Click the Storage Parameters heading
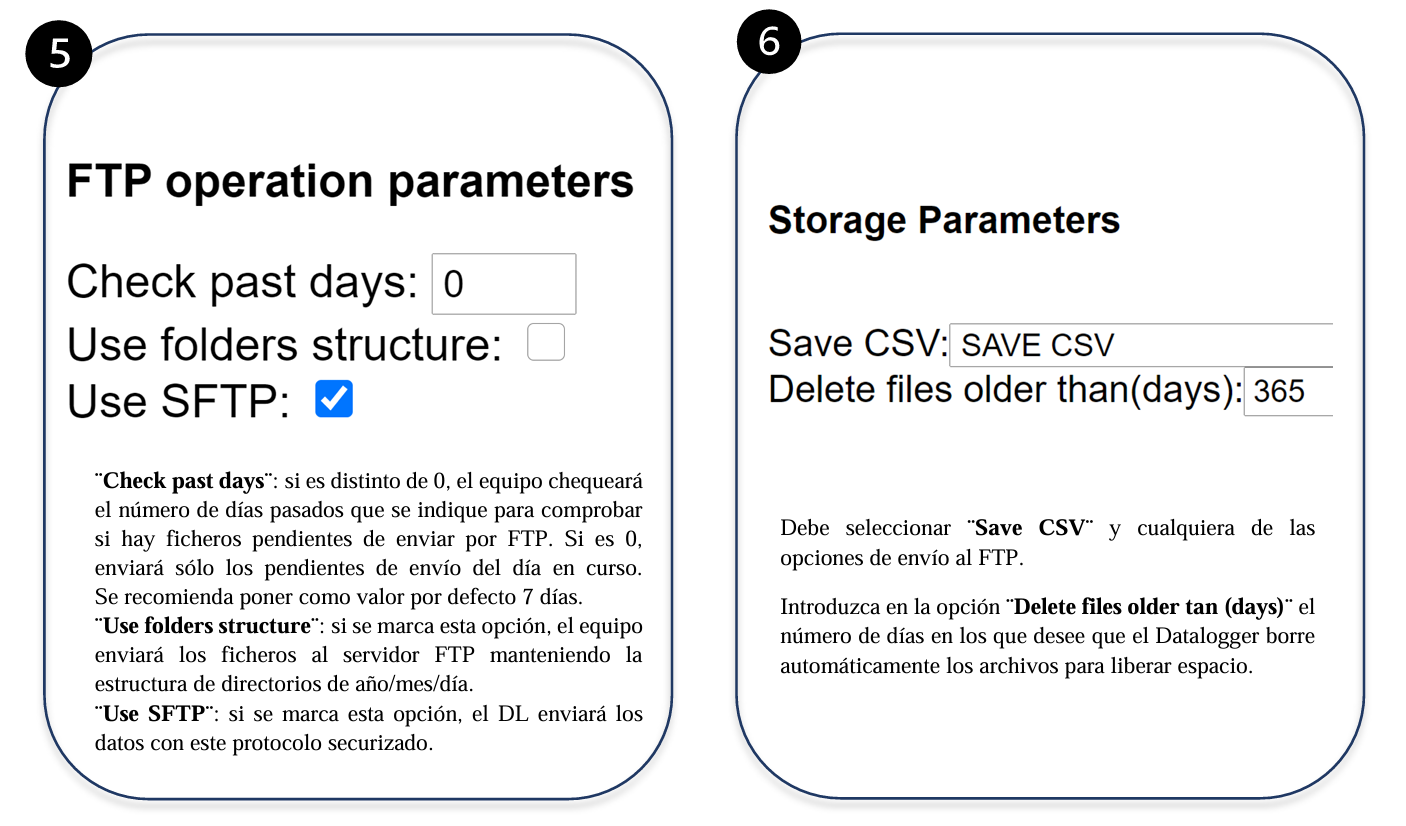The width and height of the screenshot is (1406, 826). pyautogui.click(x=944, y=220)
